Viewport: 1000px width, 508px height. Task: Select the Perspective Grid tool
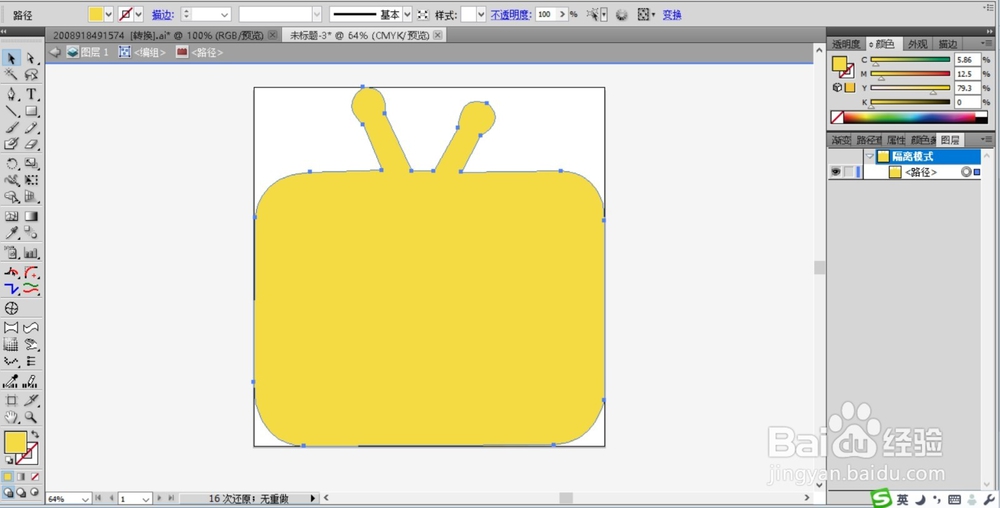click(31, 197)
